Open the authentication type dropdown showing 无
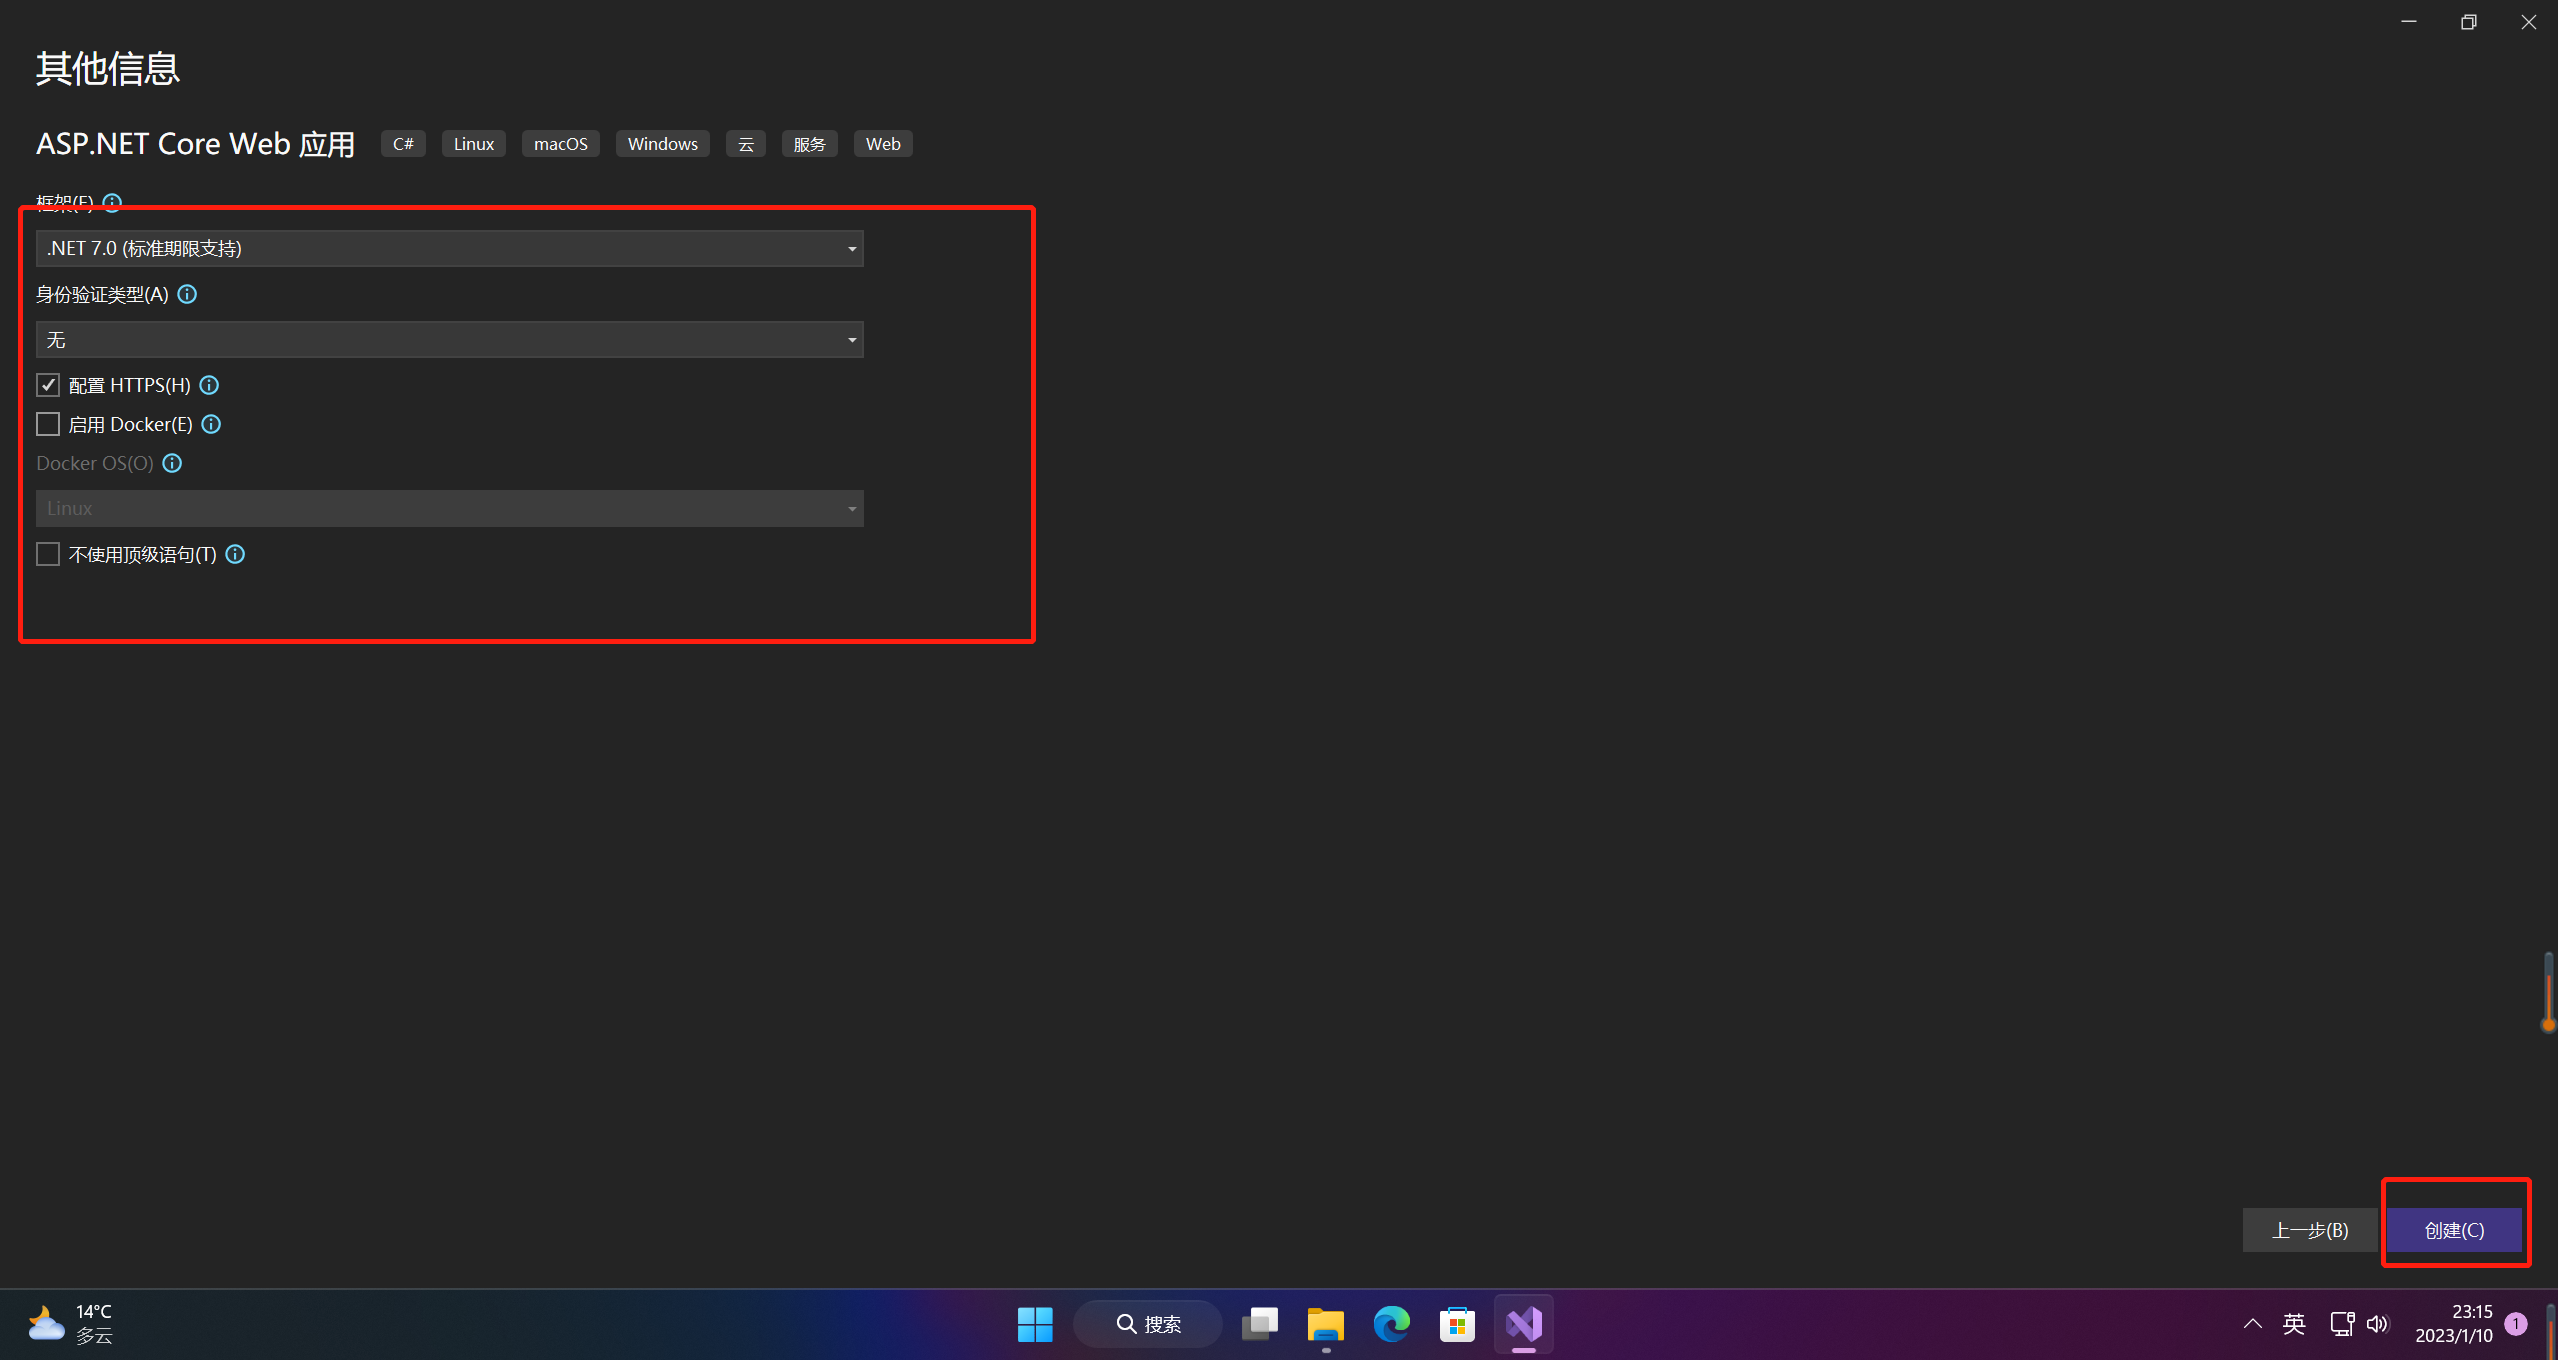This screenshot has height=1360, width=2558. (x=450, y=339)
